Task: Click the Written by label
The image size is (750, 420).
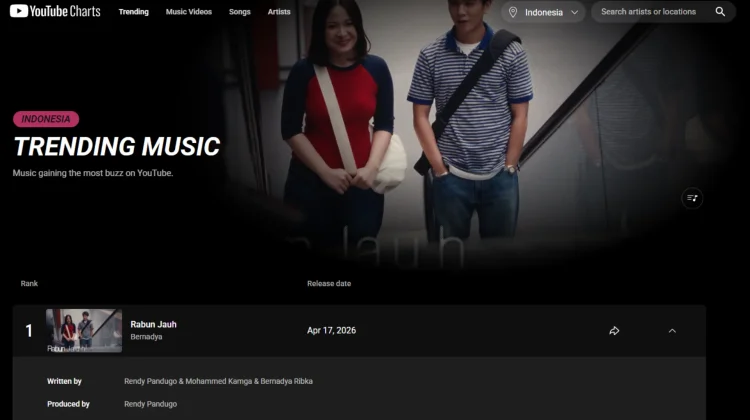Action: click(x=64, y=381)
